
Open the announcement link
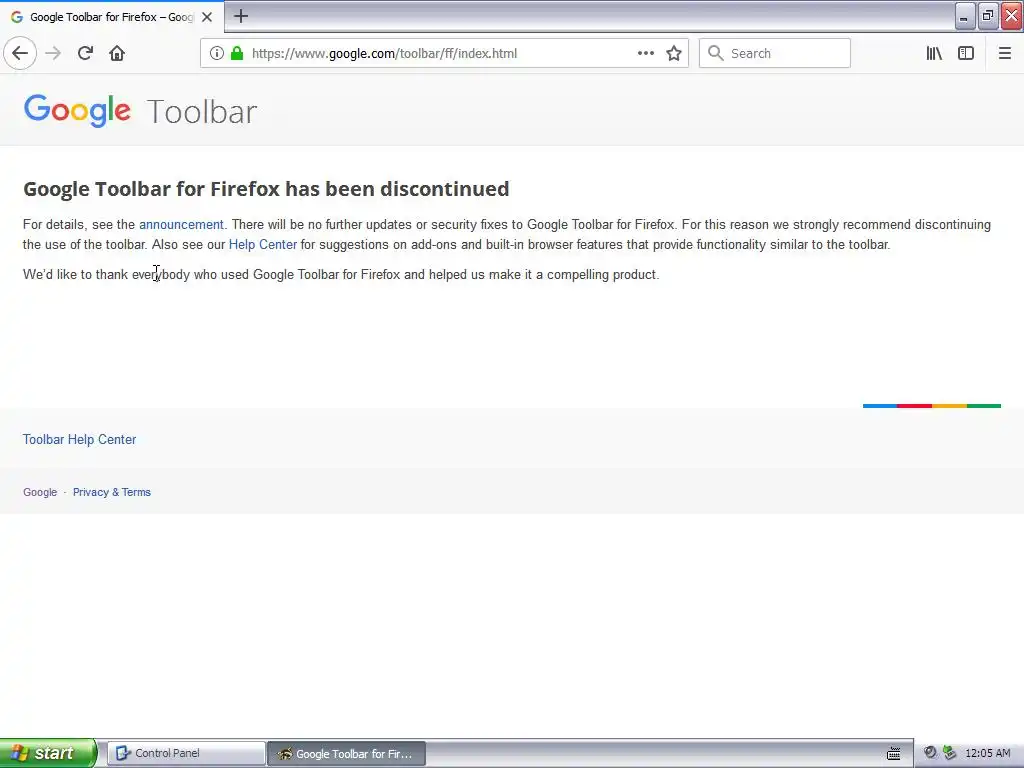point(181,225)
